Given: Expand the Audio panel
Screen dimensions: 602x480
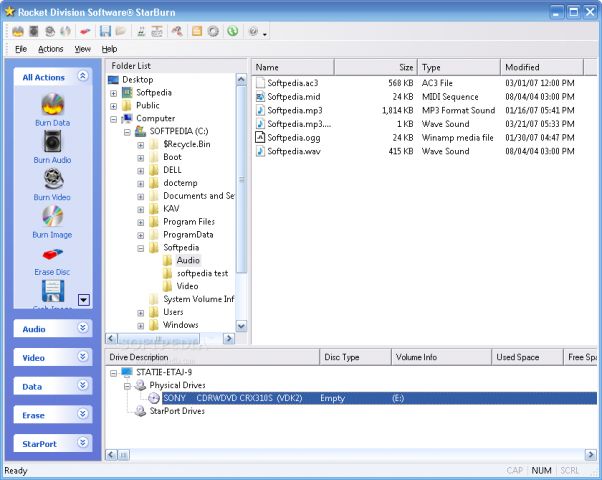Looking at the screenshot, I should click(x=83, y=328).
